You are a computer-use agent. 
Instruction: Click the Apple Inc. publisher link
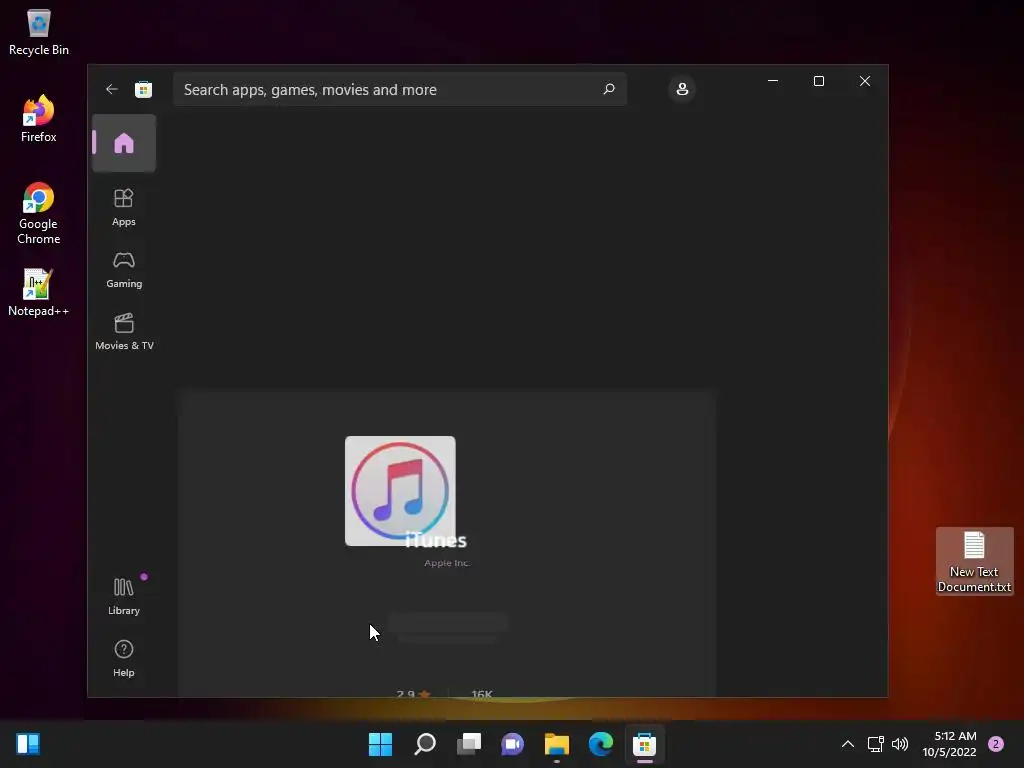pyautogui.click(x=447, y=563)
